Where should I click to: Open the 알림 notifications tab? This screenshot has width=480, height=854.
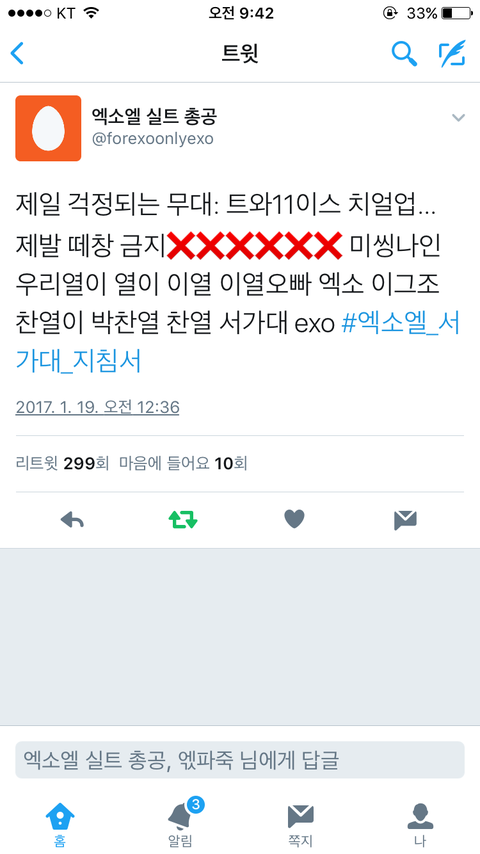point(180,824)
